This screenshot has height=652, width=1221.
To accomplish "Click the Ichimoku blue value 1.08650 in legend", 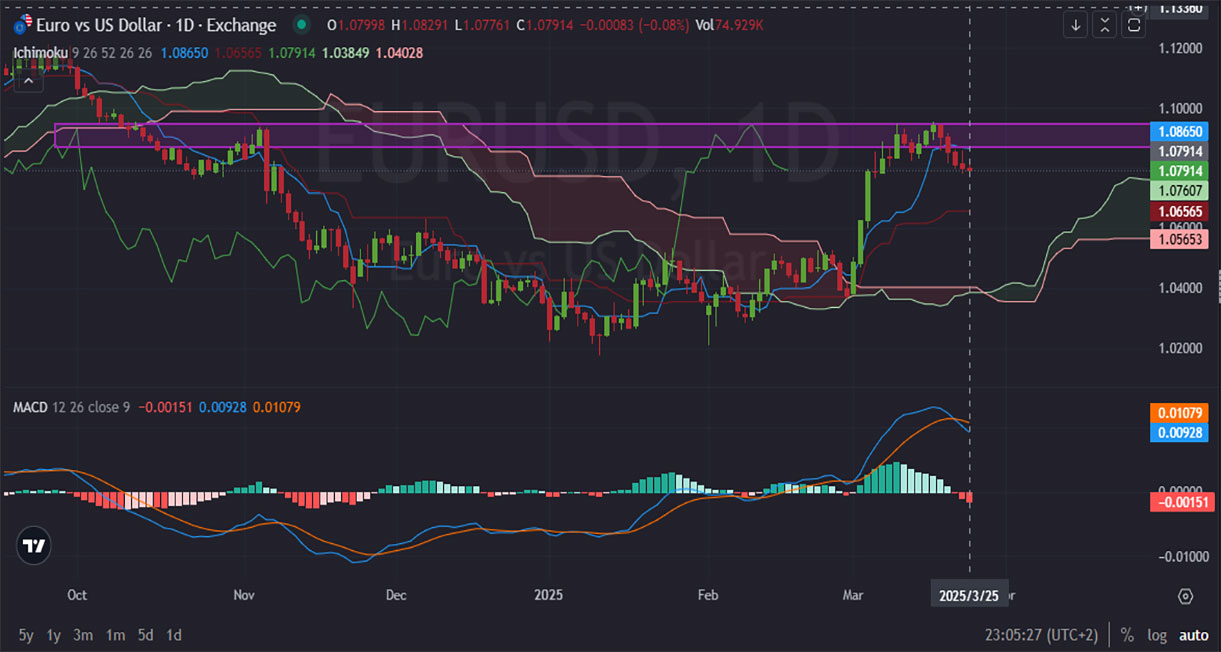I will (x=185, y=51).
